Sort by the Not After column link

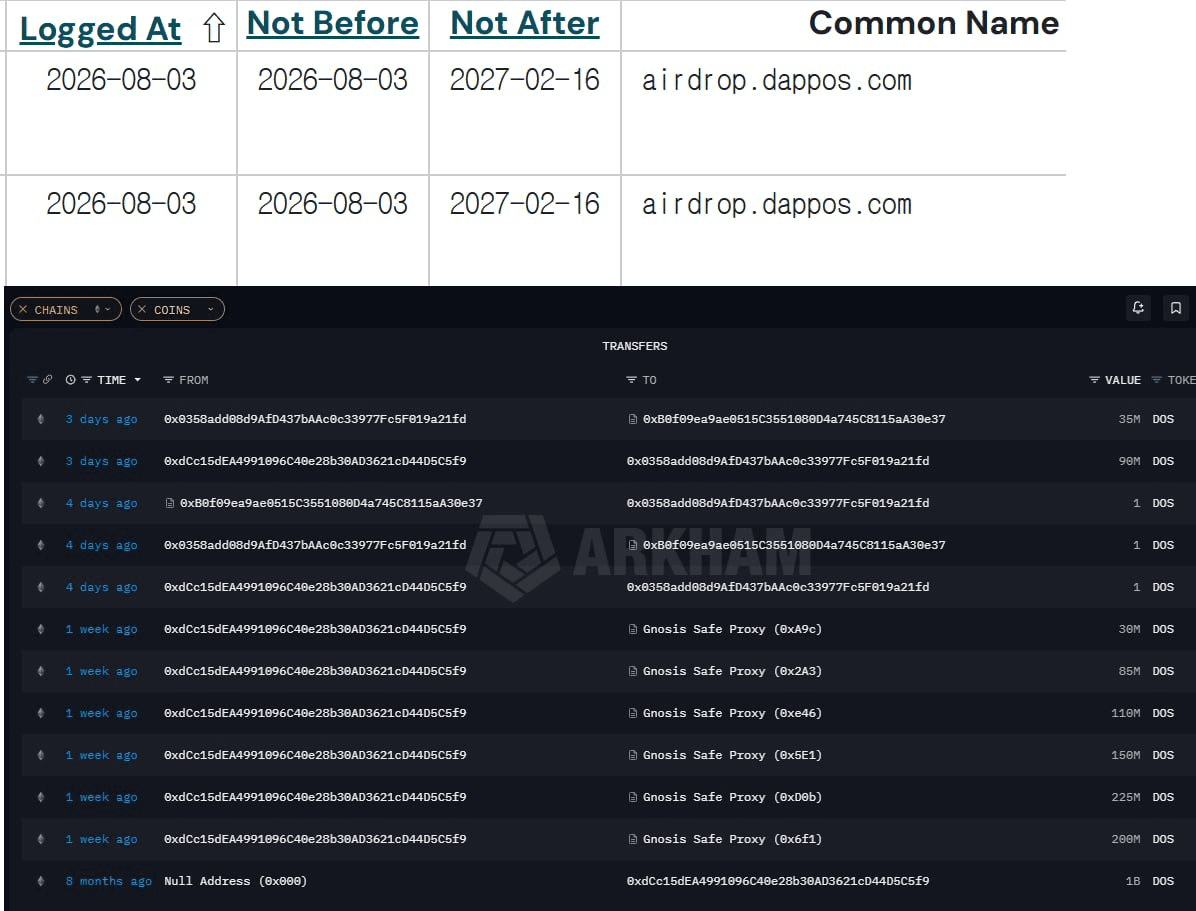point(525,23)
